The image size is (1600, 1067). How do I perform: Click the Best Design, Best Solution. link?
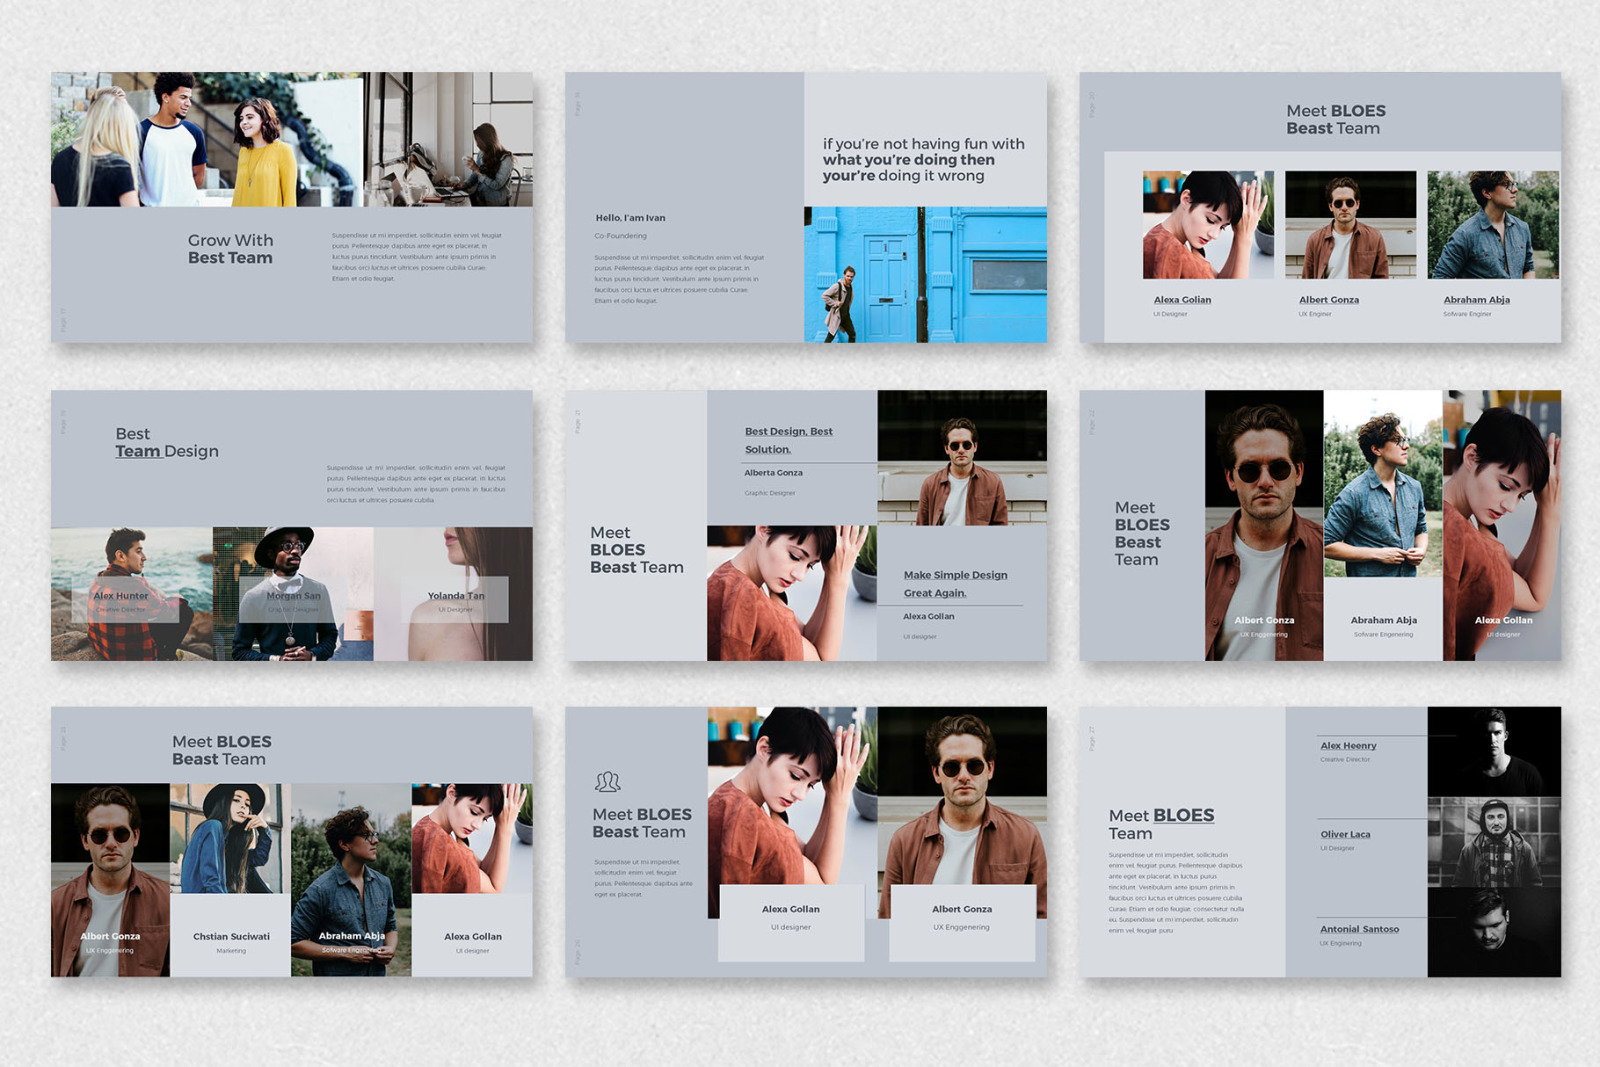pos(789,440)
